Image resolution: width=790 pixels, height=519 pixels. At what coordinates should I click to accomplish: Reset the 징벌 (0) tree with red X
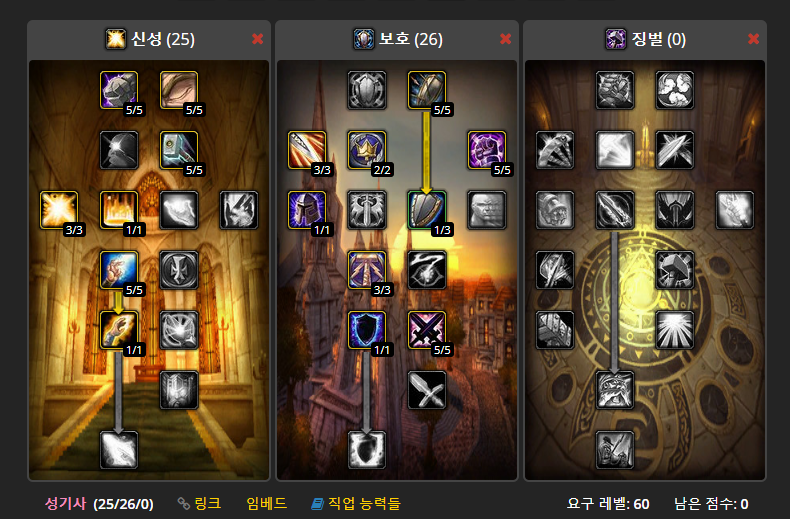click(x=753, y=39)
